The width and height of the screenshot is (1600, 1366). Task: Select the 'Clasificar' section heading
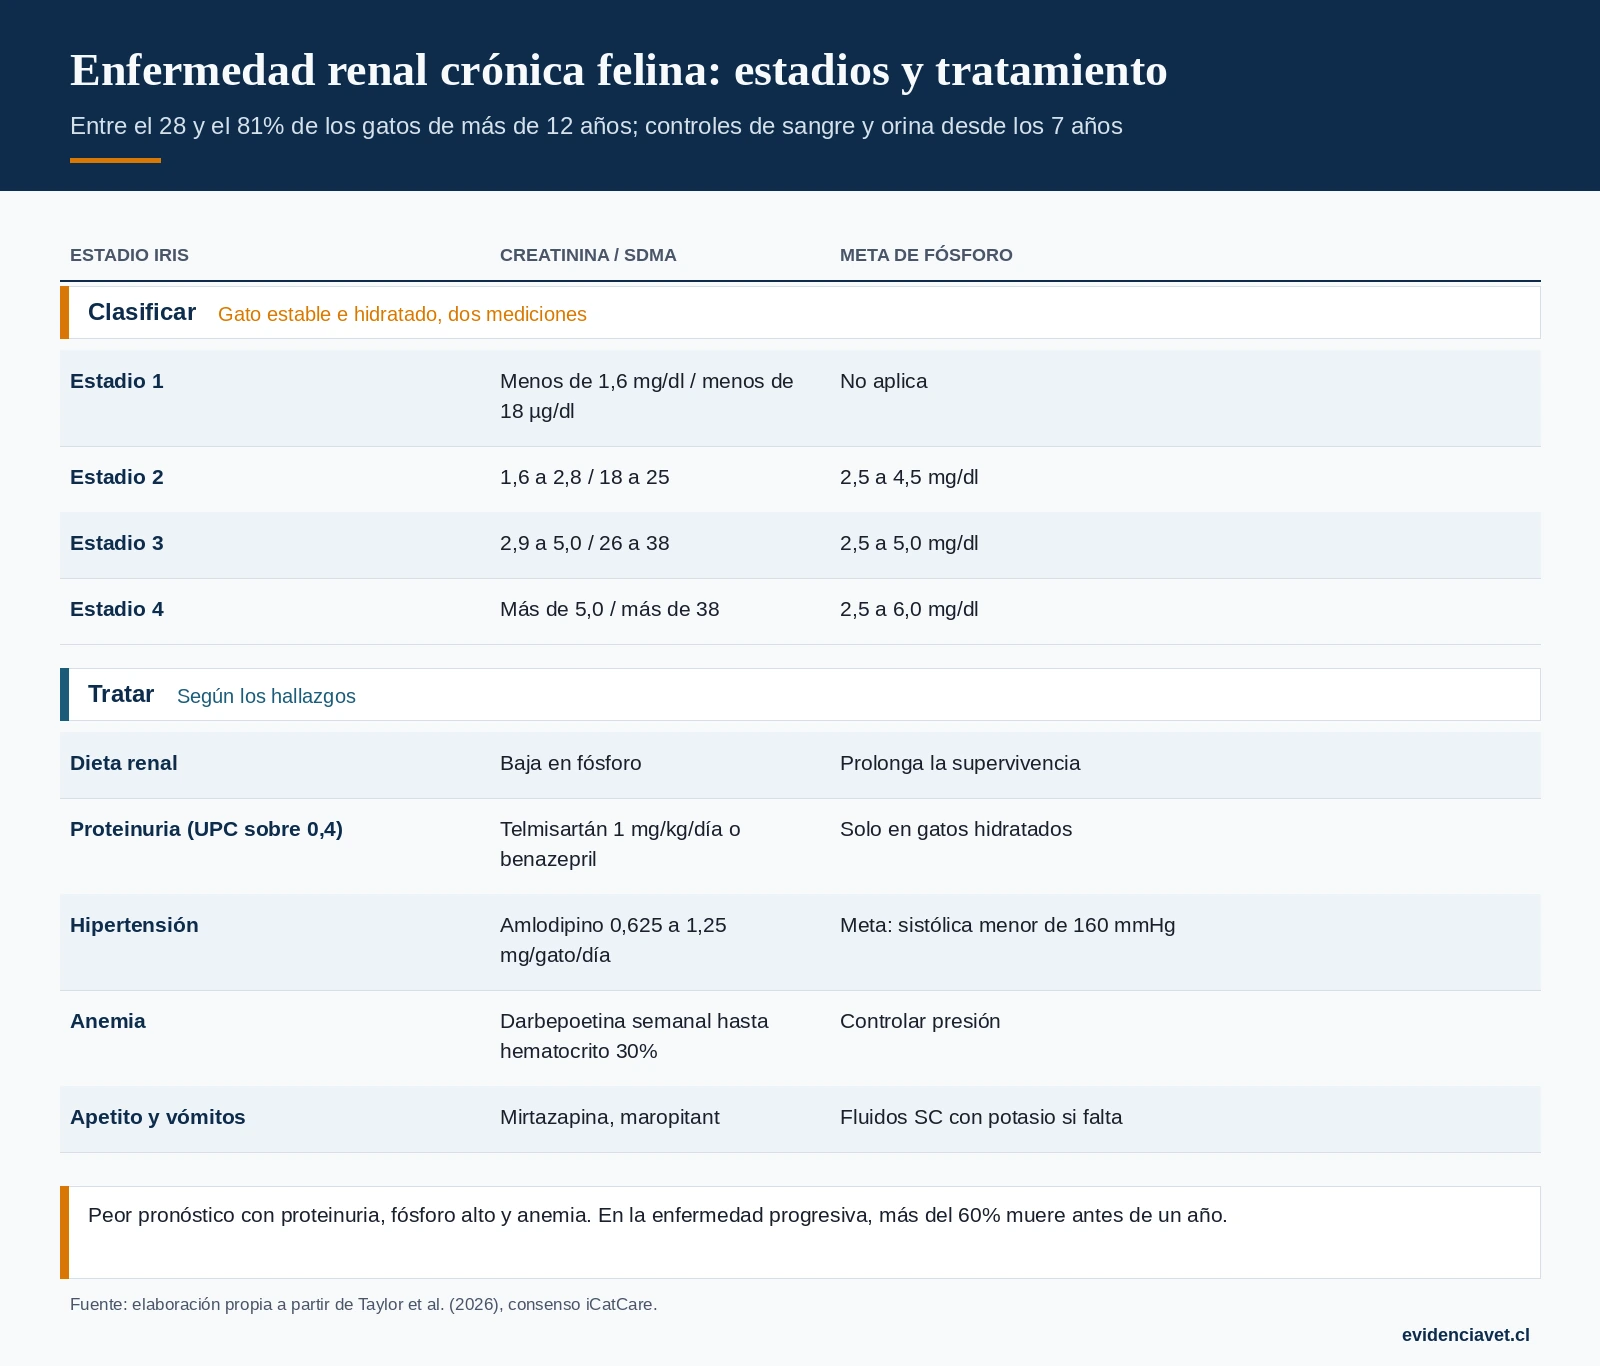click(x=142, y=312)
